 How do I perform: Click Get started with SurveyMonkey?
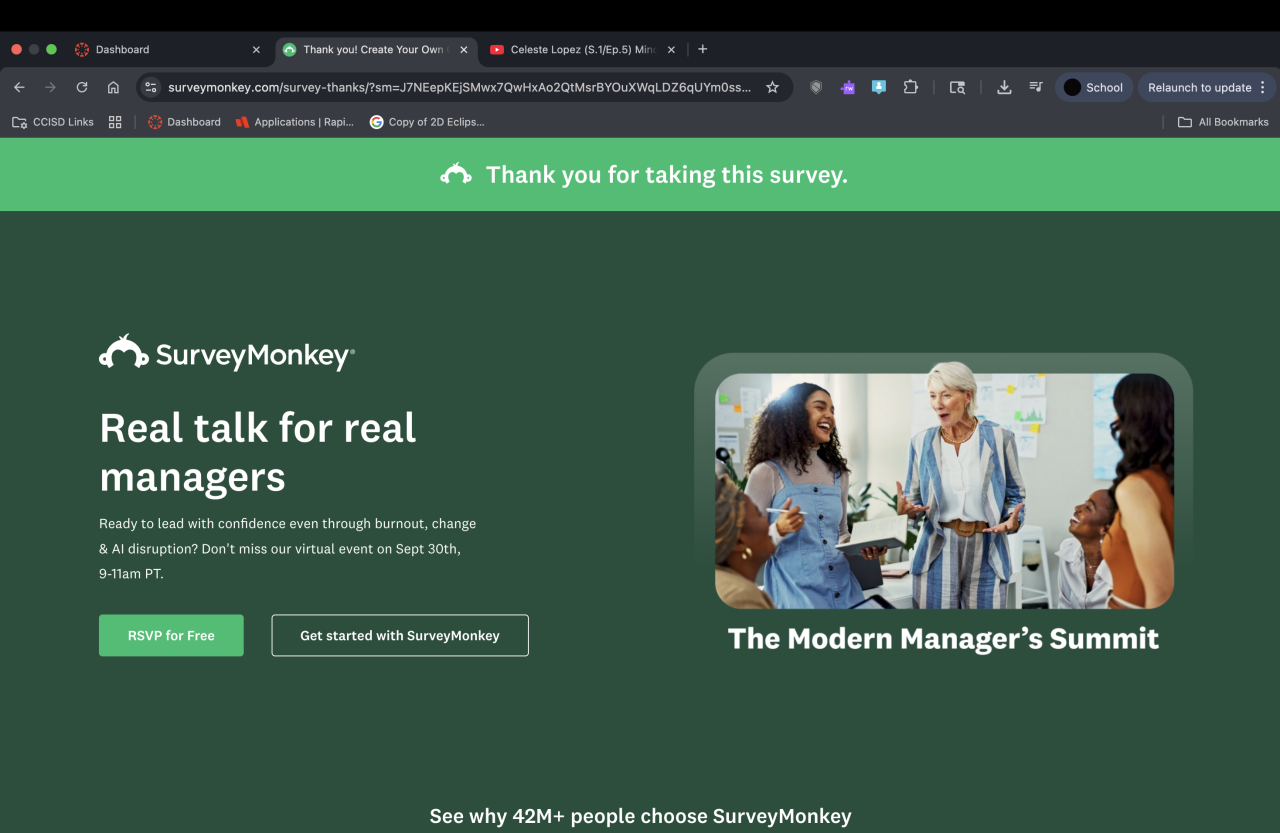(x=400, y=635)
